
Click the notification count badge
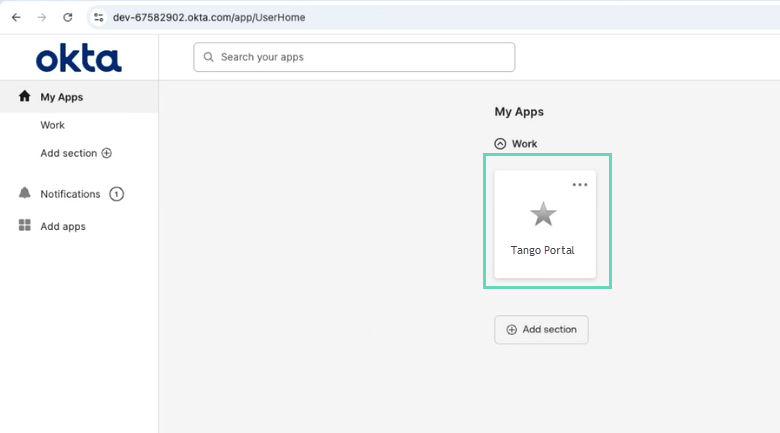pos(116,194)
